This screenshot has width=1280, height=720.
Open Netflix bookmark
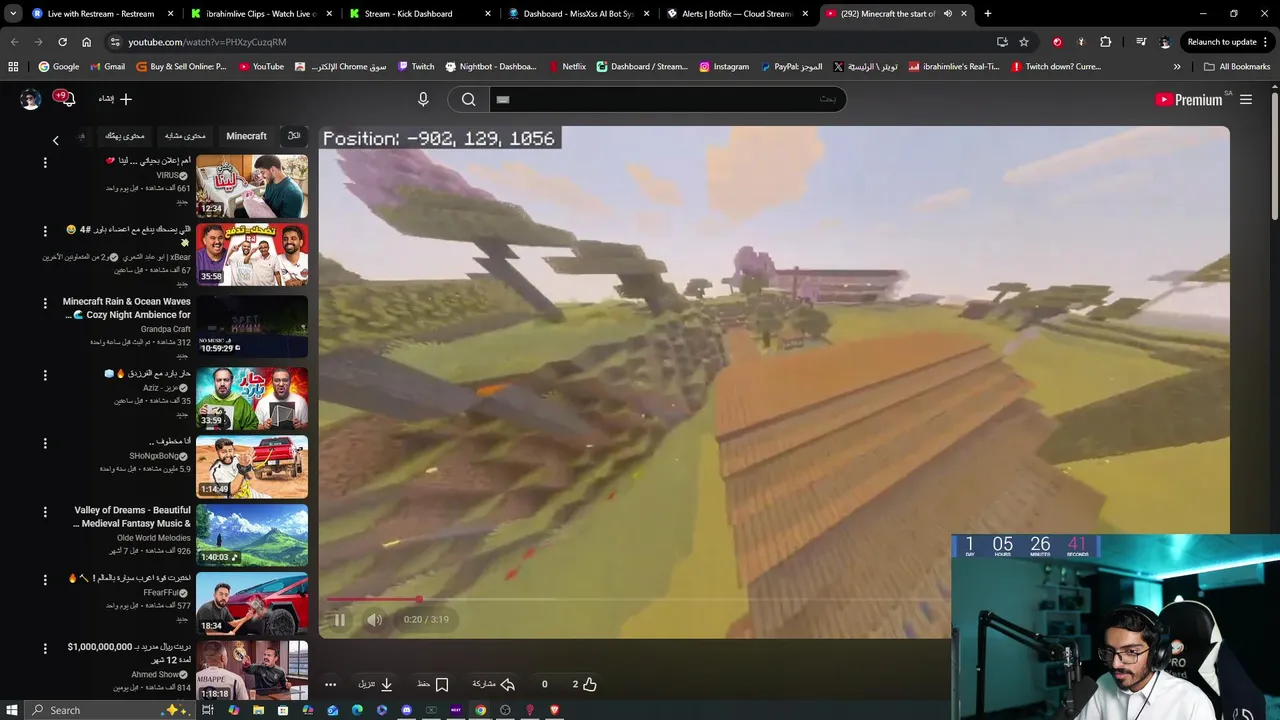point(567,67)
